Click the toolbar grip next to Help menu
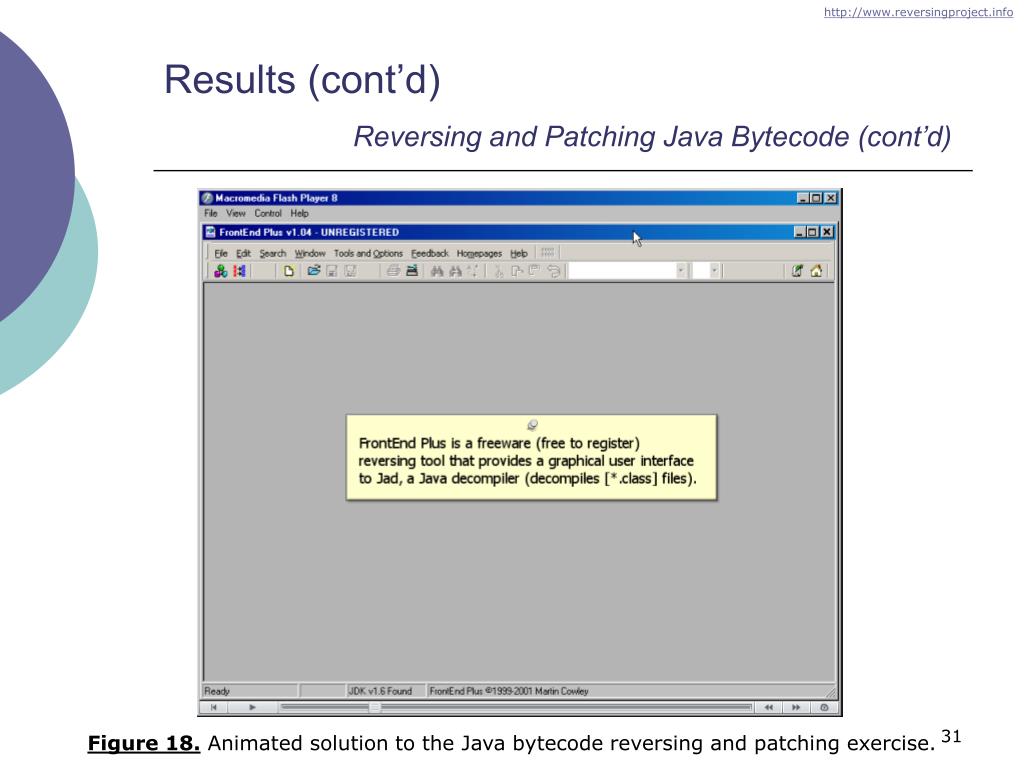1024x768 pixels. tap(548, 253)
